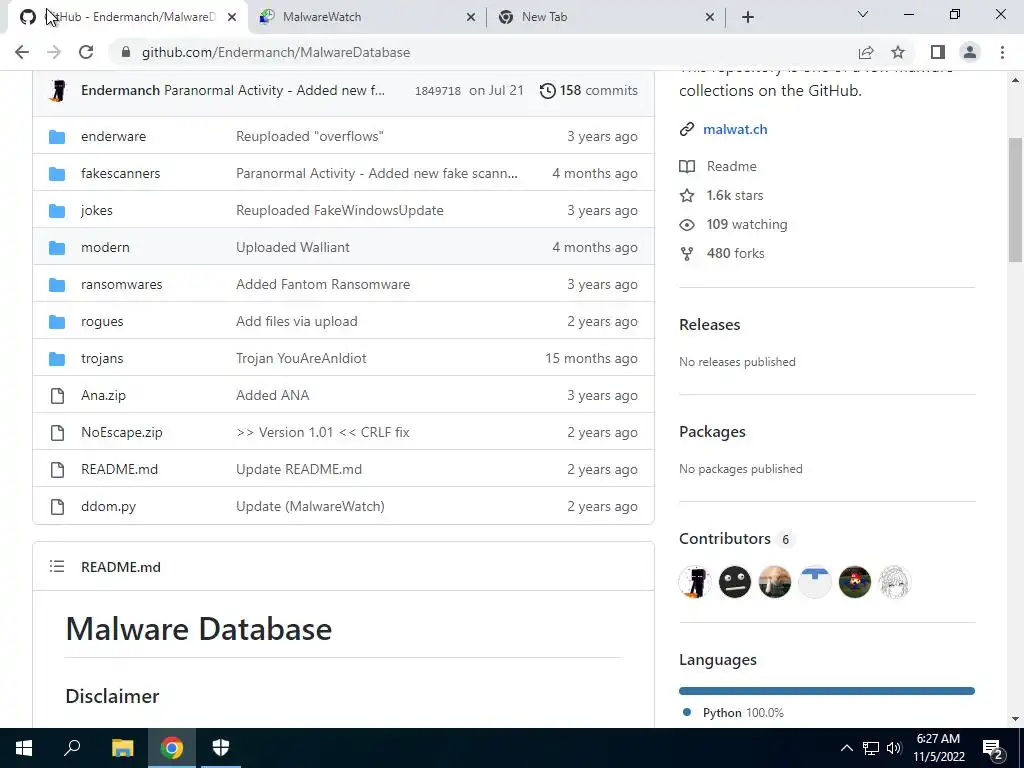Reload the GitHub page
Viewport: 1024px width, 768px height.
[x=86, y=52]
